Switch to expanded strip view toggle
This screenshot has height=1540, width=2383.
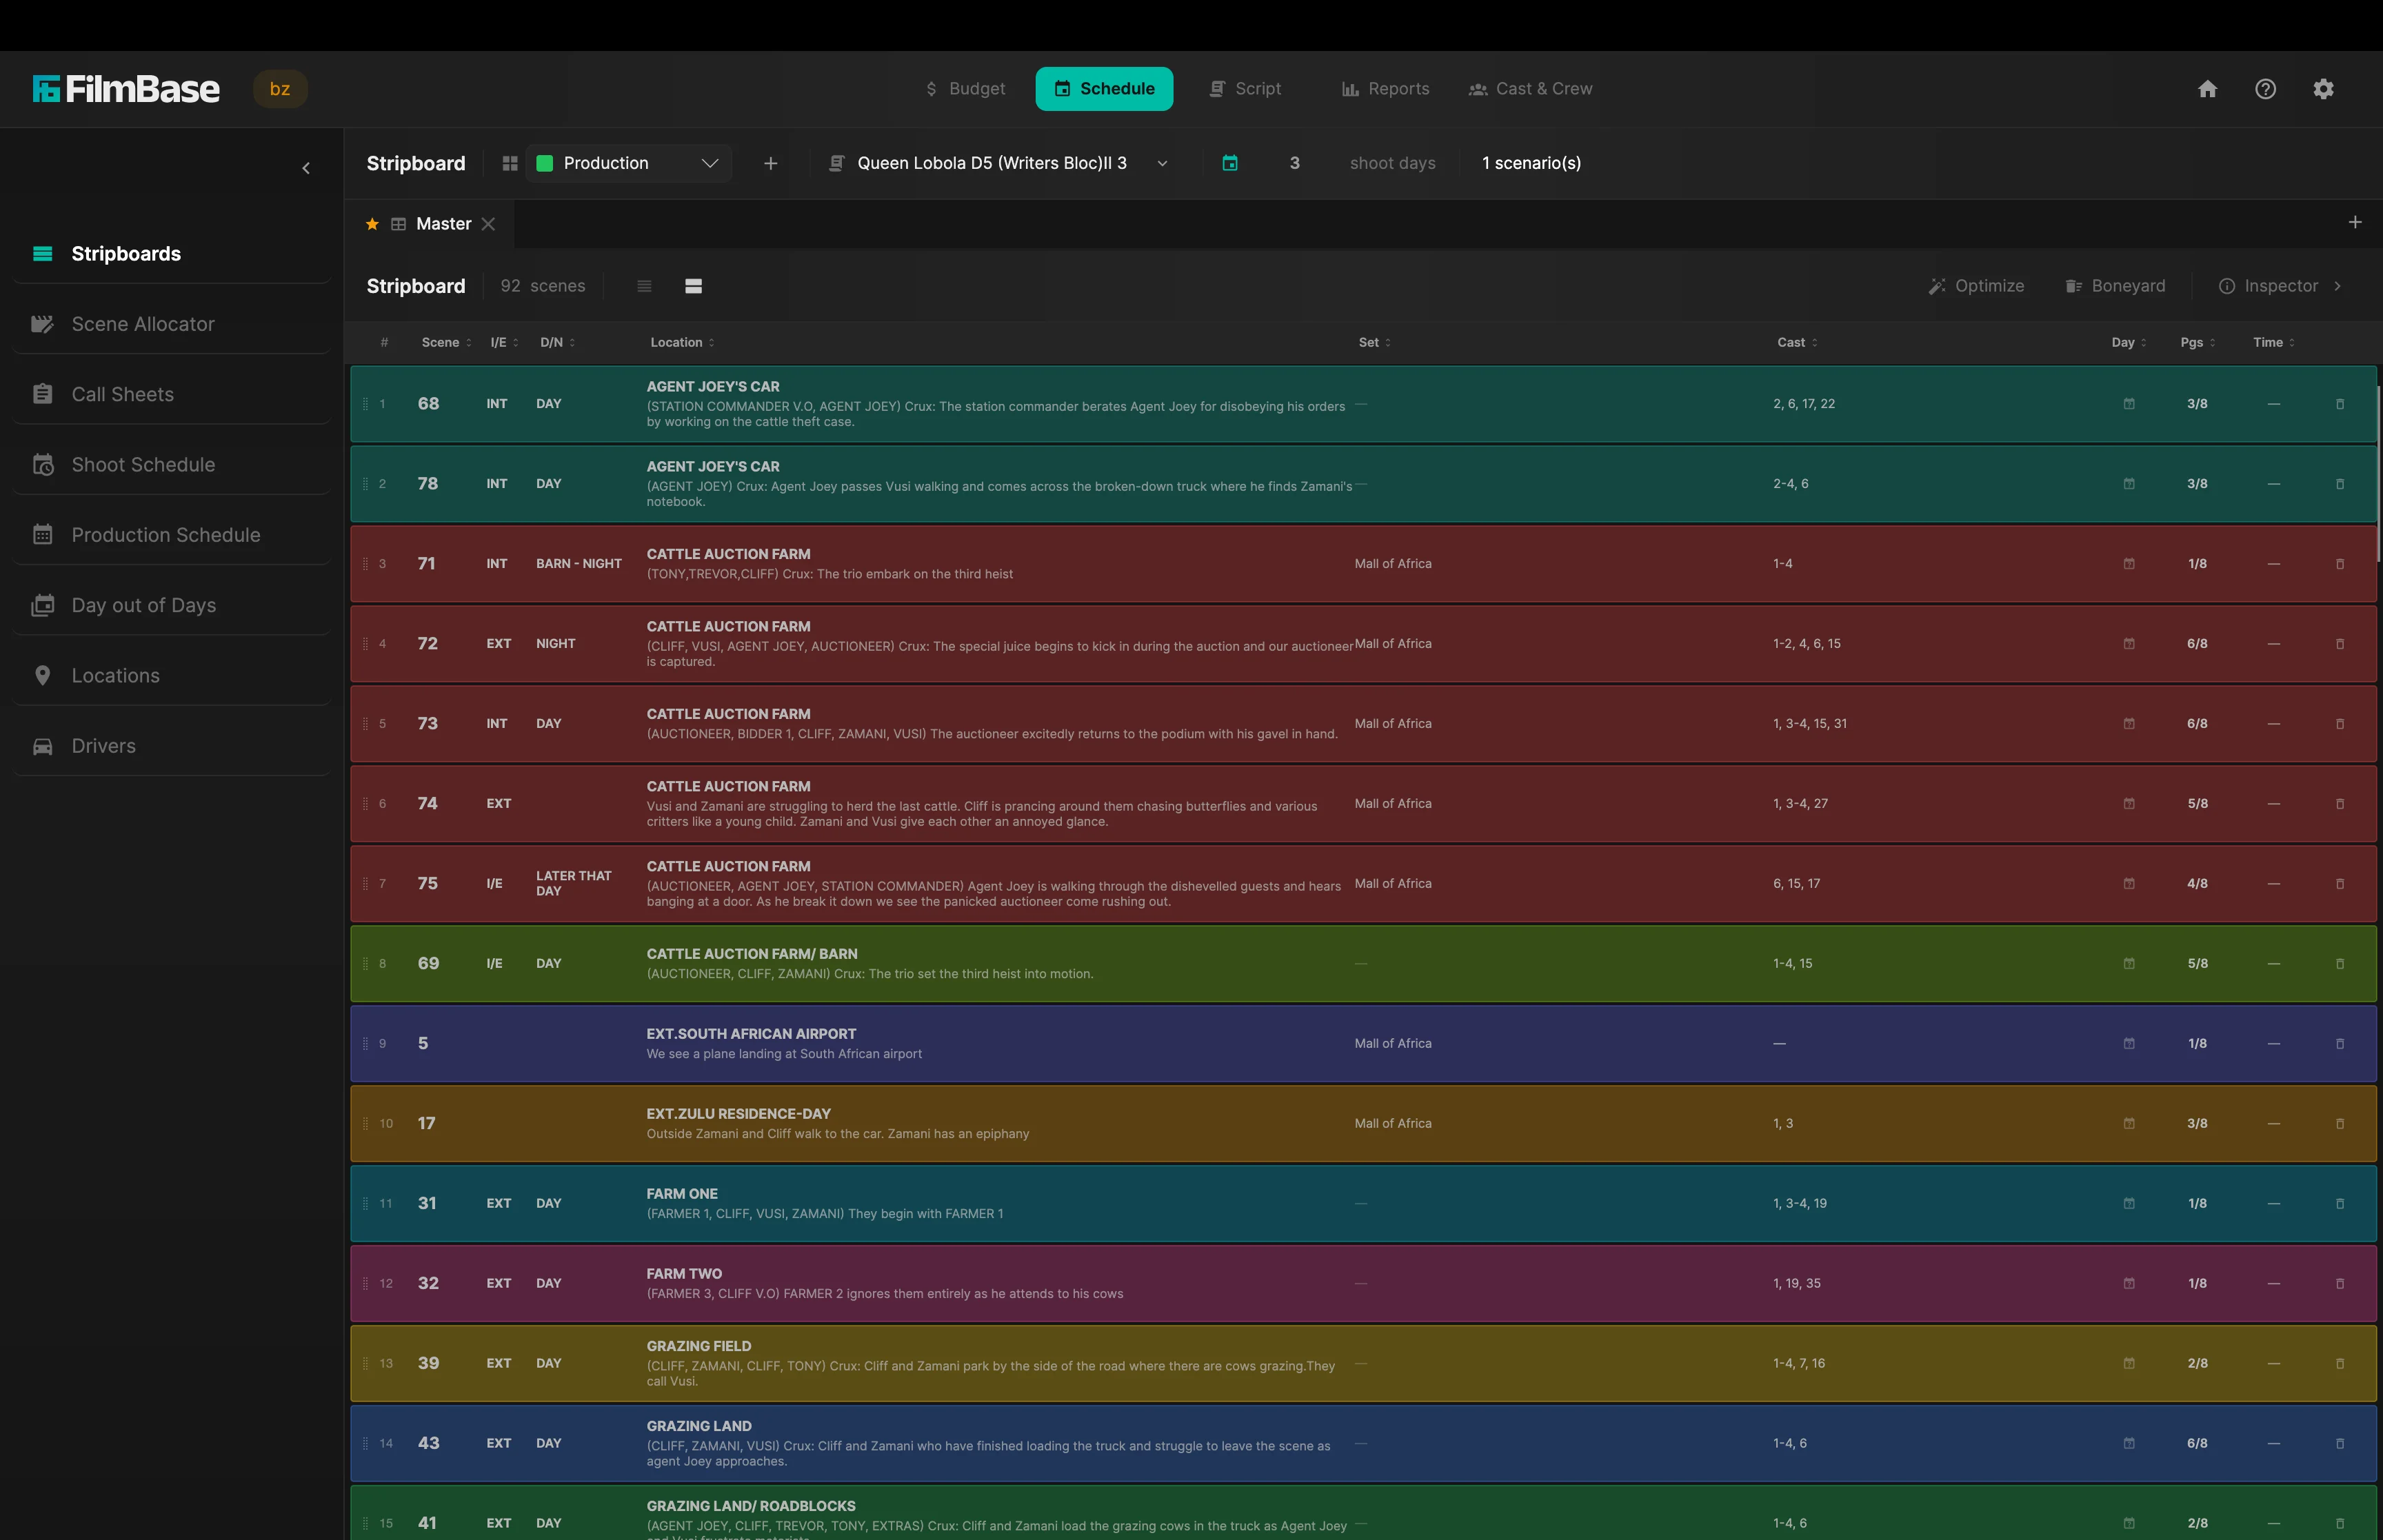[x=693, y=286]
